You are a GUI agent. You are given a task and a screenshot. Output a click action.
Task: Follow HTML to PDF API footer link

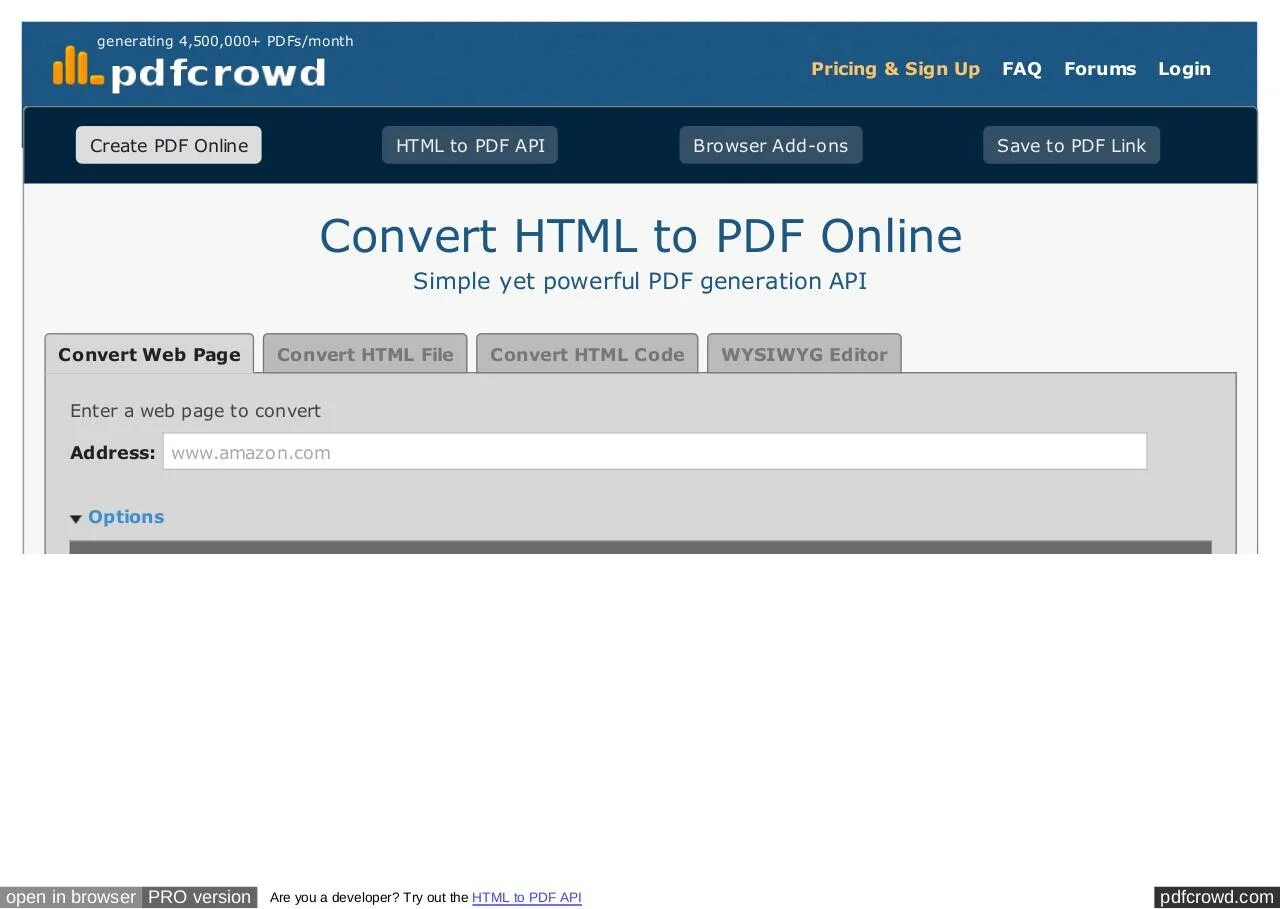527,898
